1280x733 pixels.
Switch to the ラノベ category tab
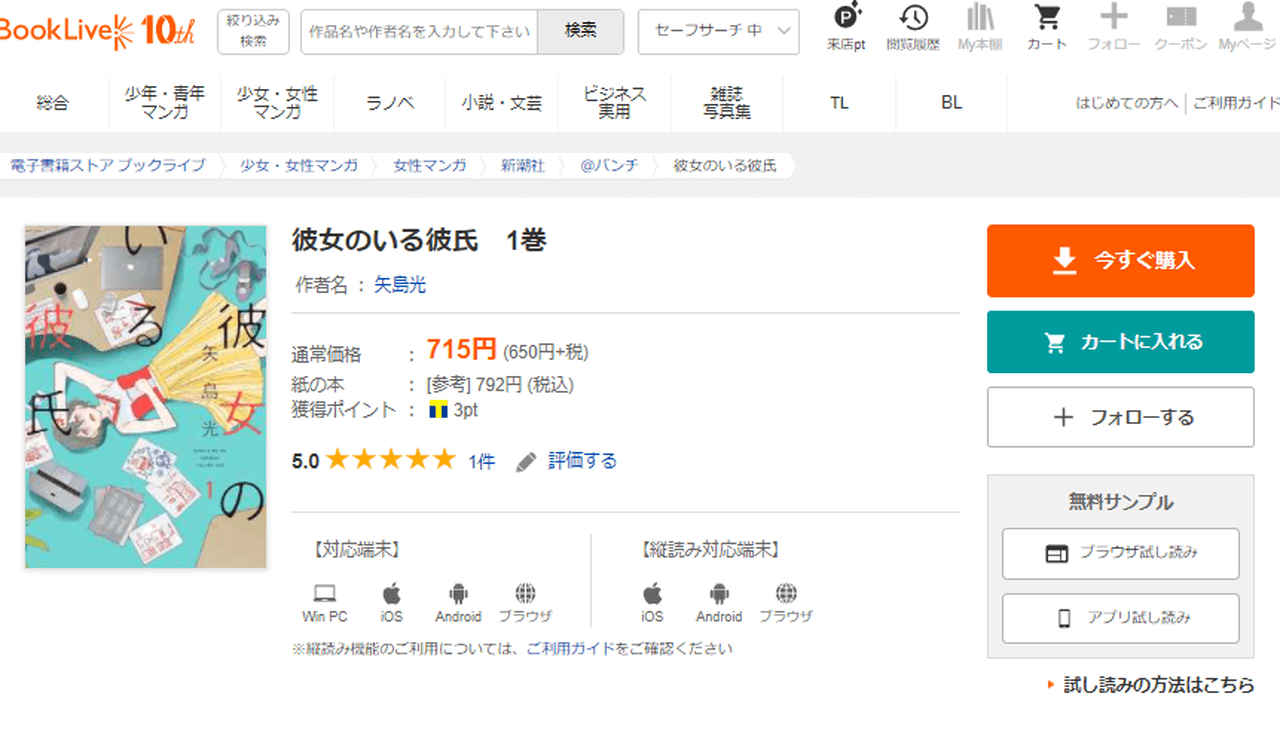click(x=389, y=103)
